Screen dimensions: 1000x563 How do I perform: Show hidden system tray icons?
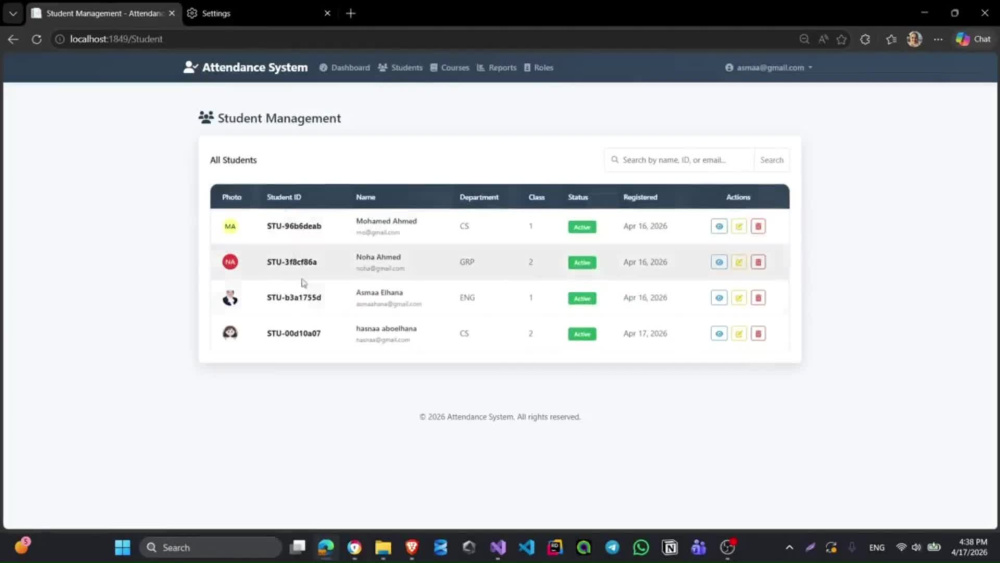coord(789,547)
